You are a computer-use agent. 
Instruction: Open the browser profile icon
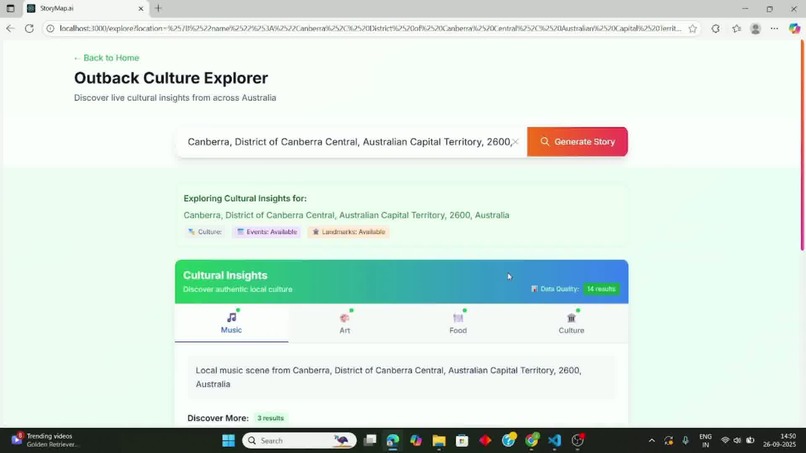point(755,29)
